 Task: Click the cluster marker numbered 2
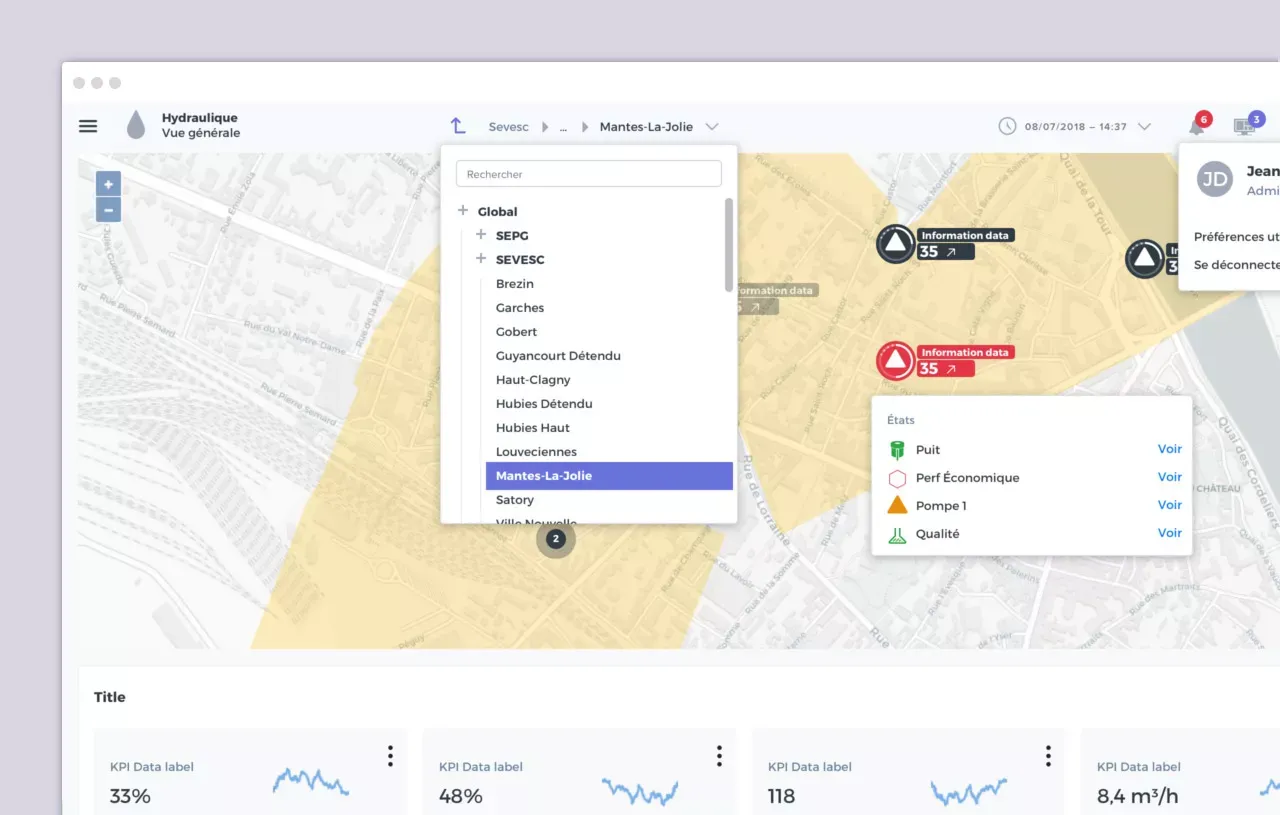tap(556, 540)
